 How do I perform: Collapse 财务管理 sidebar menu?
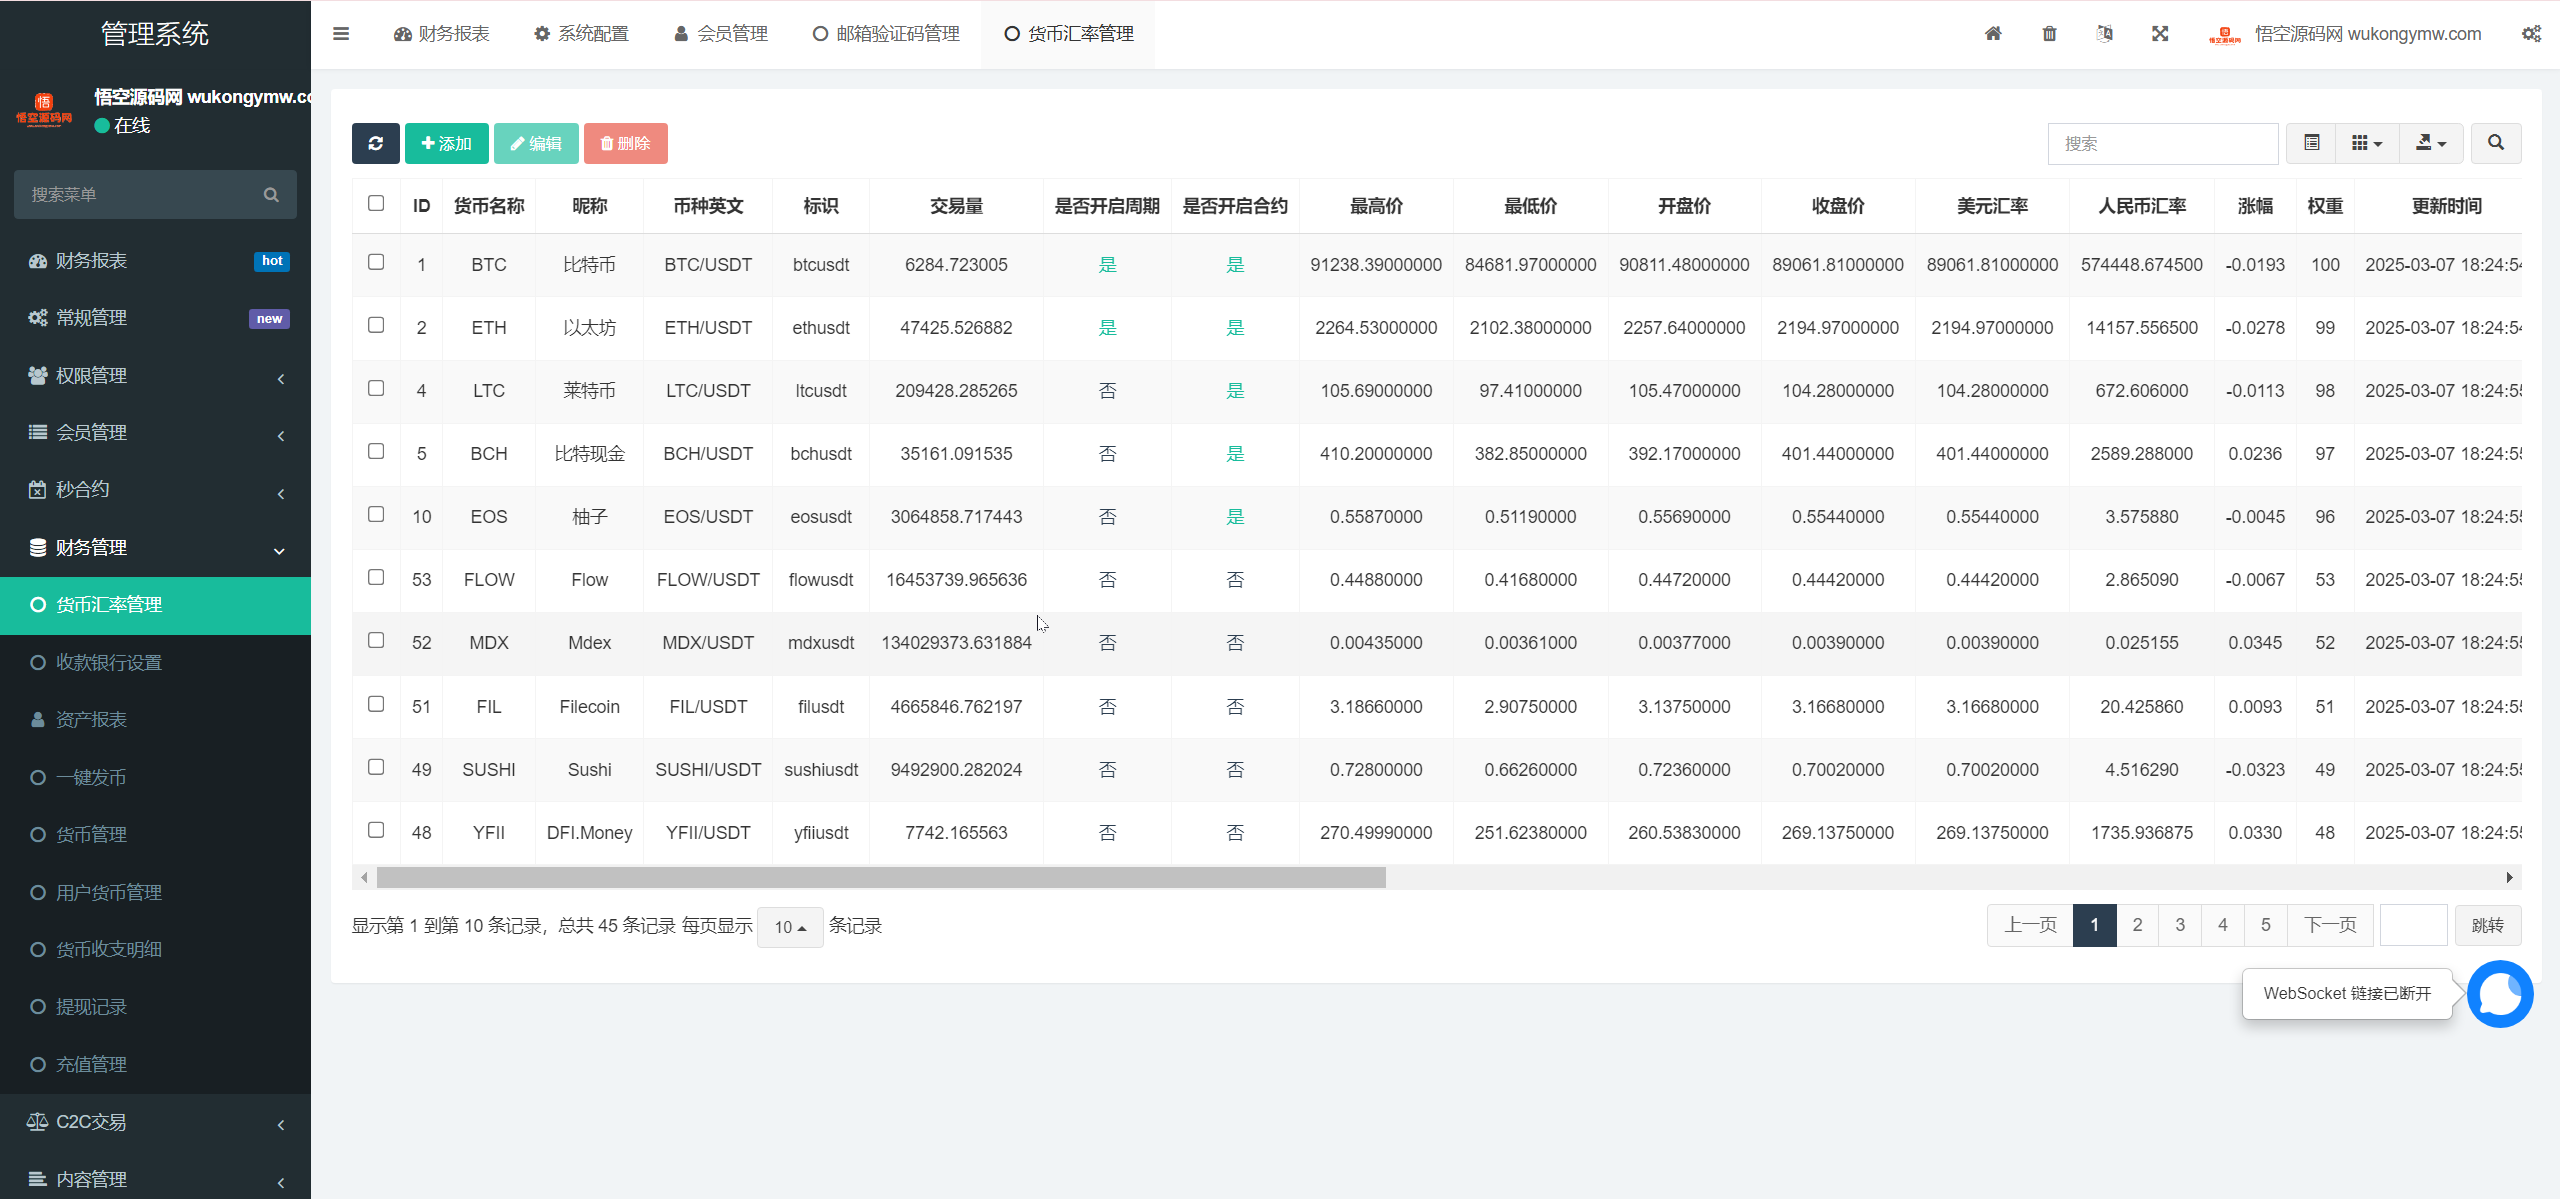coord(155,547)
